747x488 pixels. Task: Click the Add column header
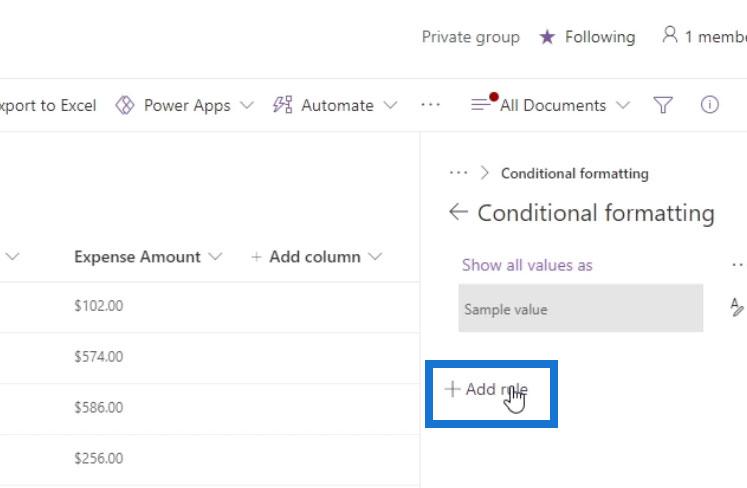pos(315,257)
